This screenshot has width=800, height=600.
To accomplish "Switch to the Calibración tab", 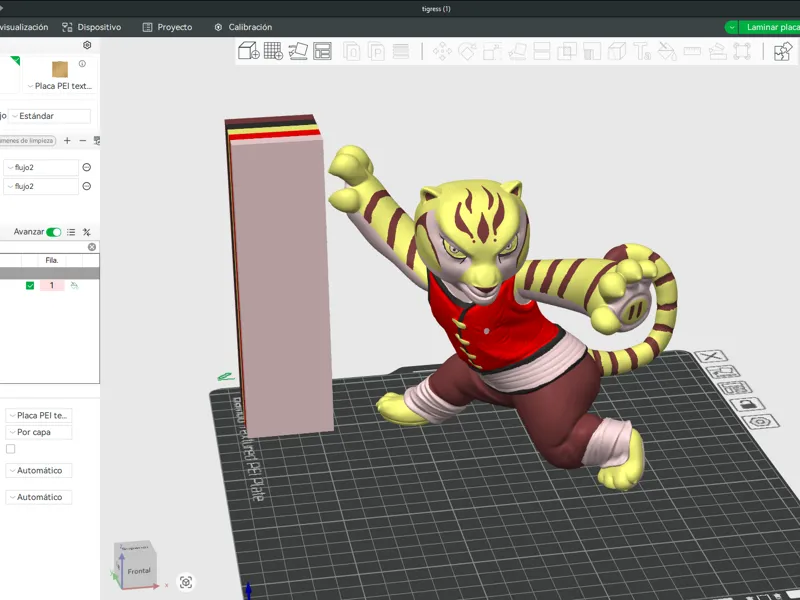I will (243, 27).
